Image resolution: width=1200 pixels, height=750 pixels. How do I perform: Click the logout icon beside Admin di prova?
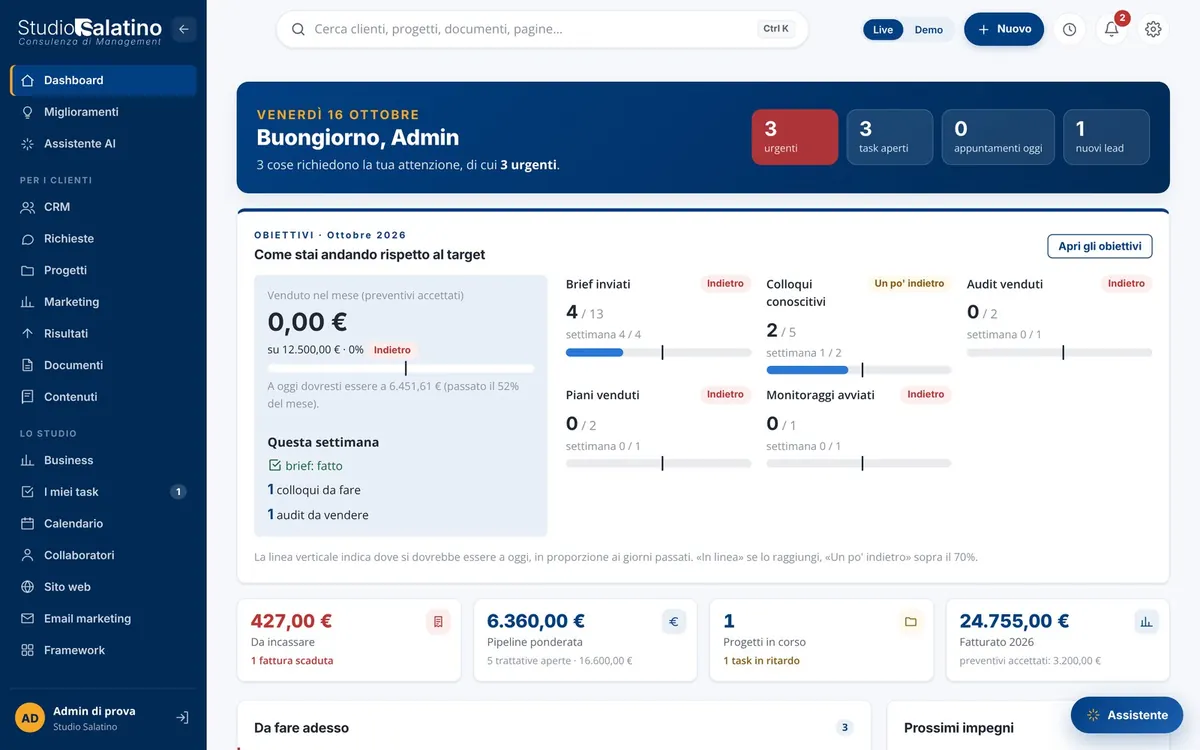click(182, 718)
